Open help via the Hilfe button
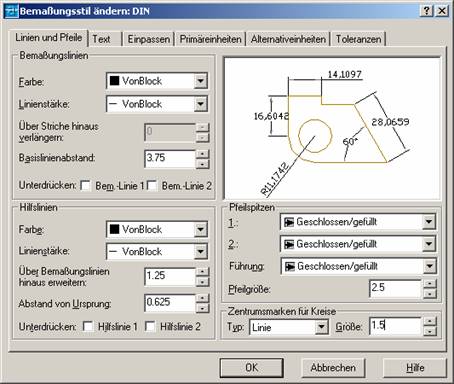Viewport: 454px width, 384px height. 415,368
